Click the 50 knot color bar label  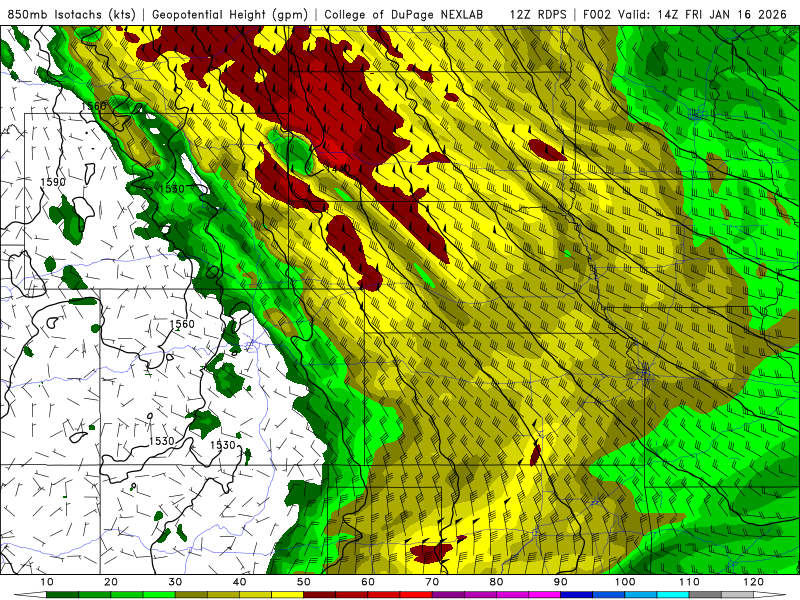click(304, 582)
